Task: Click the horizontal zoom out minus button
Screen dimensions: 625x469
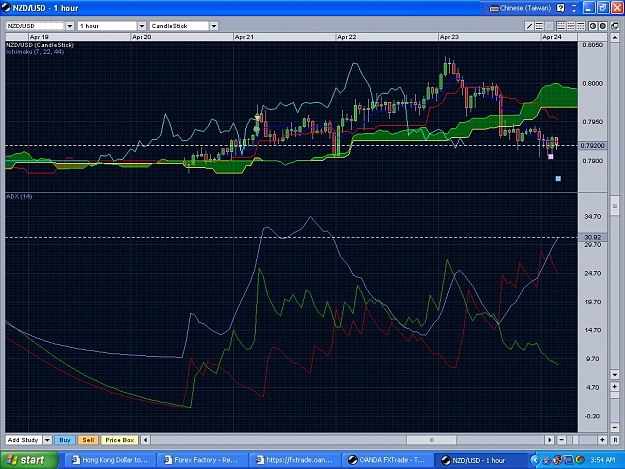Action: (561, 440)
